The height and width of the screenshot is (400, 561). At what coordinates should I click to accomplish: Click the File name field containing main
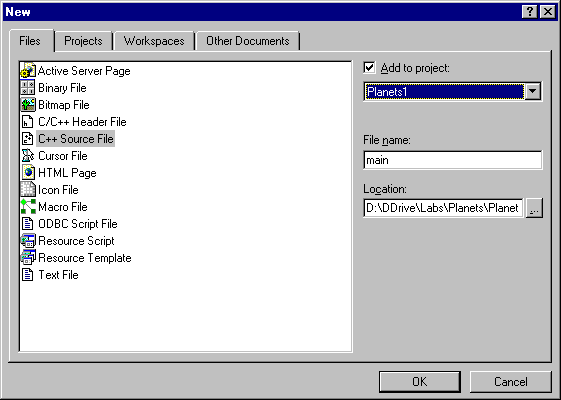point(453,160)
